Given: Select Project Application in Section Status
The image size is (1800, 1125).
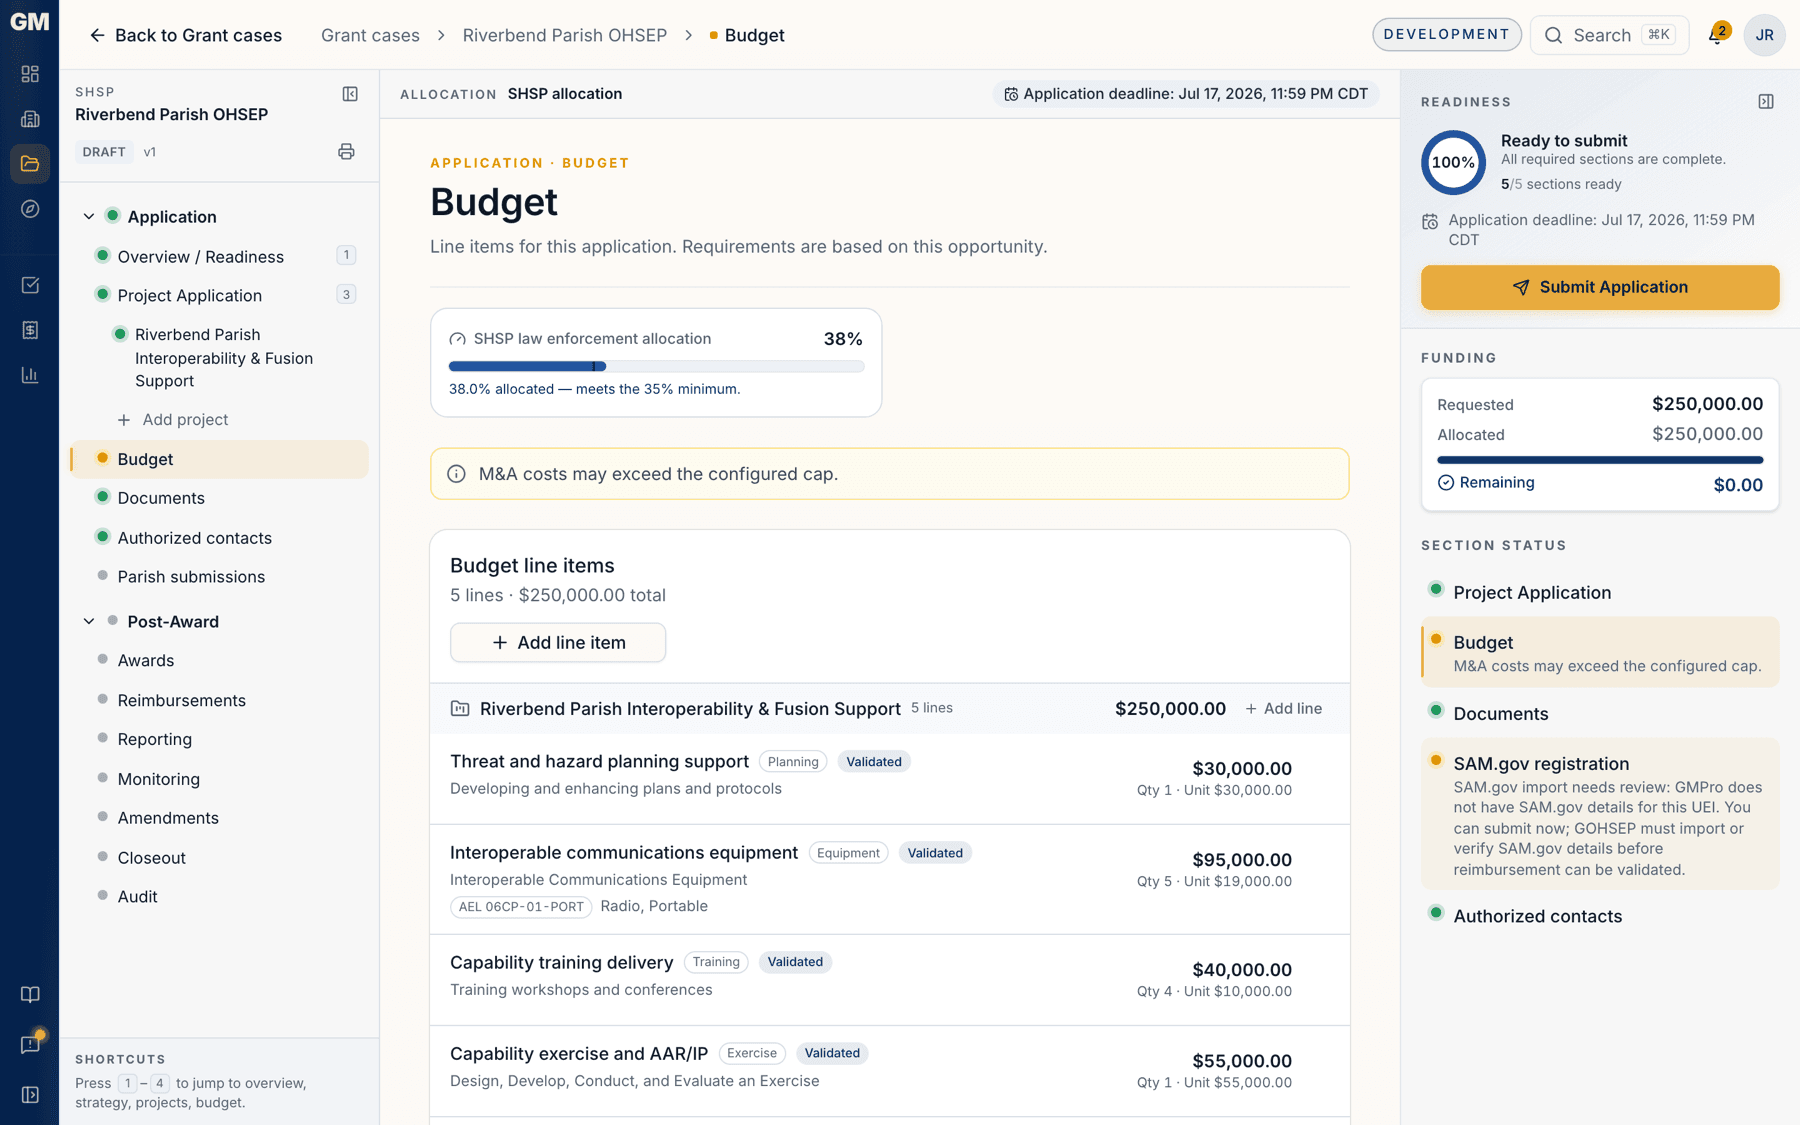Looking at the screenshot, I should click(x=1599, y=593).
